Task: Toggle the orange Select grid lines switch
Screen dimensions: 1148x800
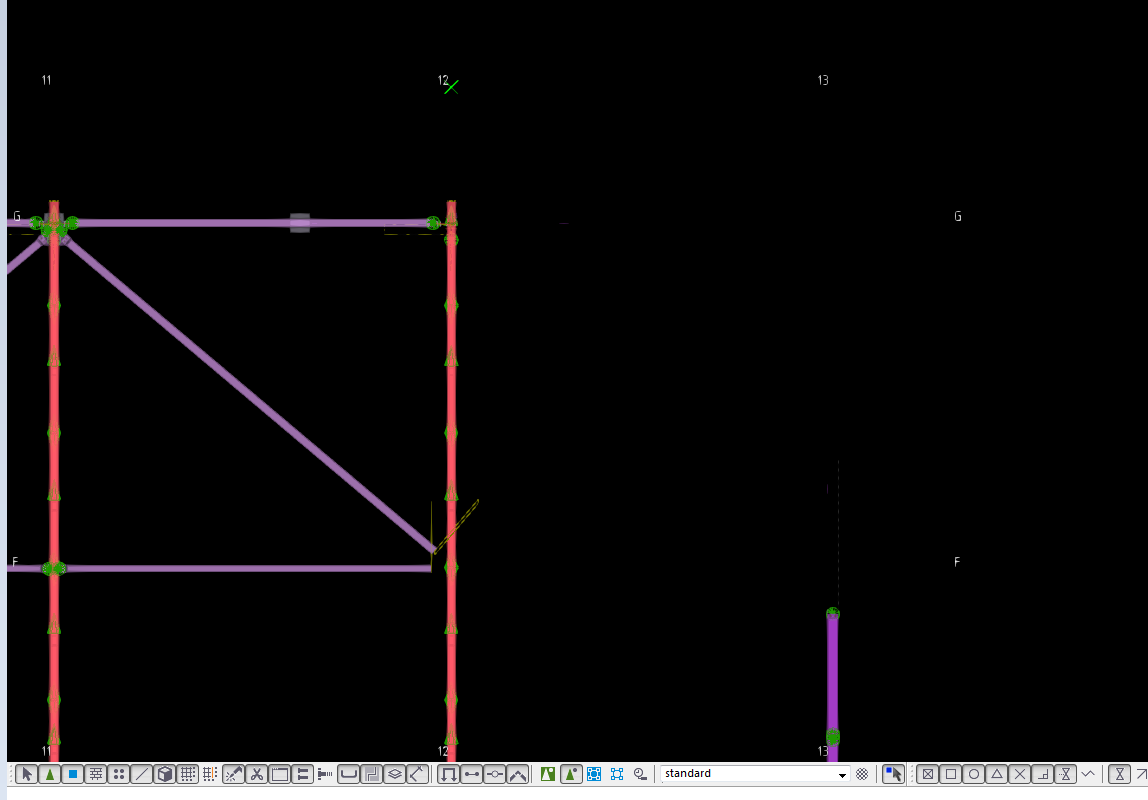Action: [x=210, y=774]
